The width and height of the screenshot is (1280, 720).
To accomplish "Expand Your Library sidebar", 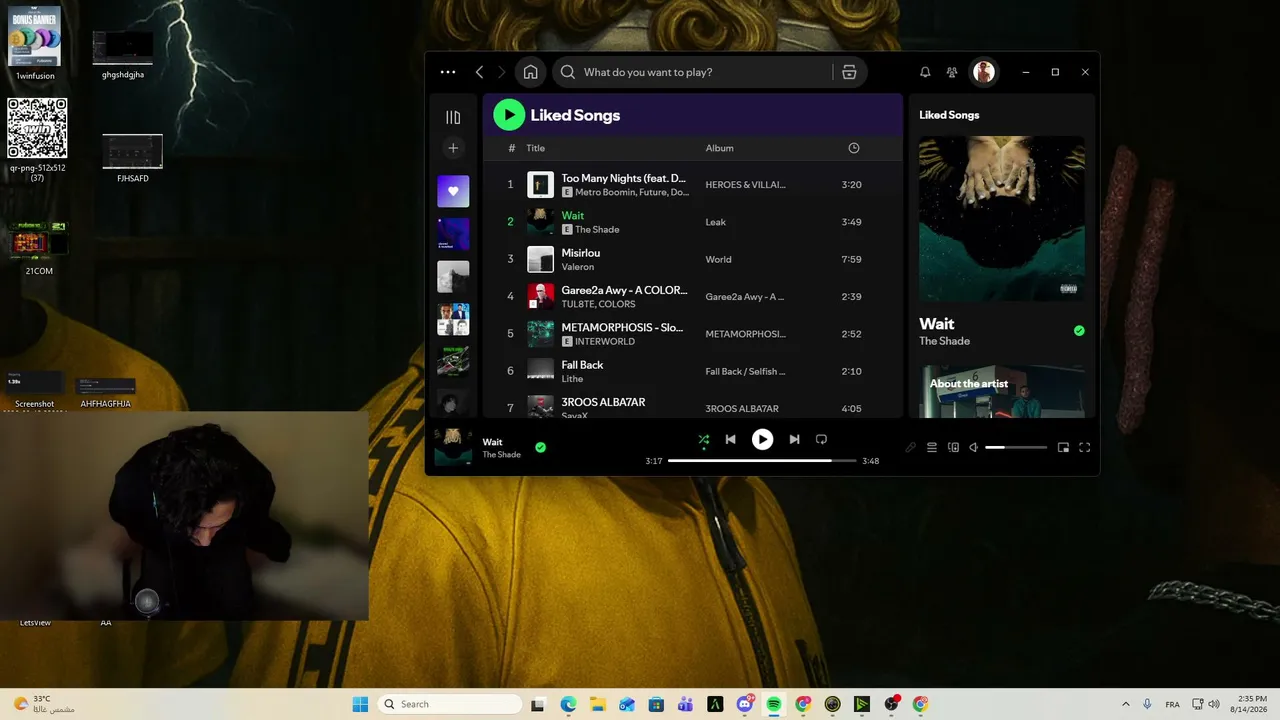I will click(453, 117).
